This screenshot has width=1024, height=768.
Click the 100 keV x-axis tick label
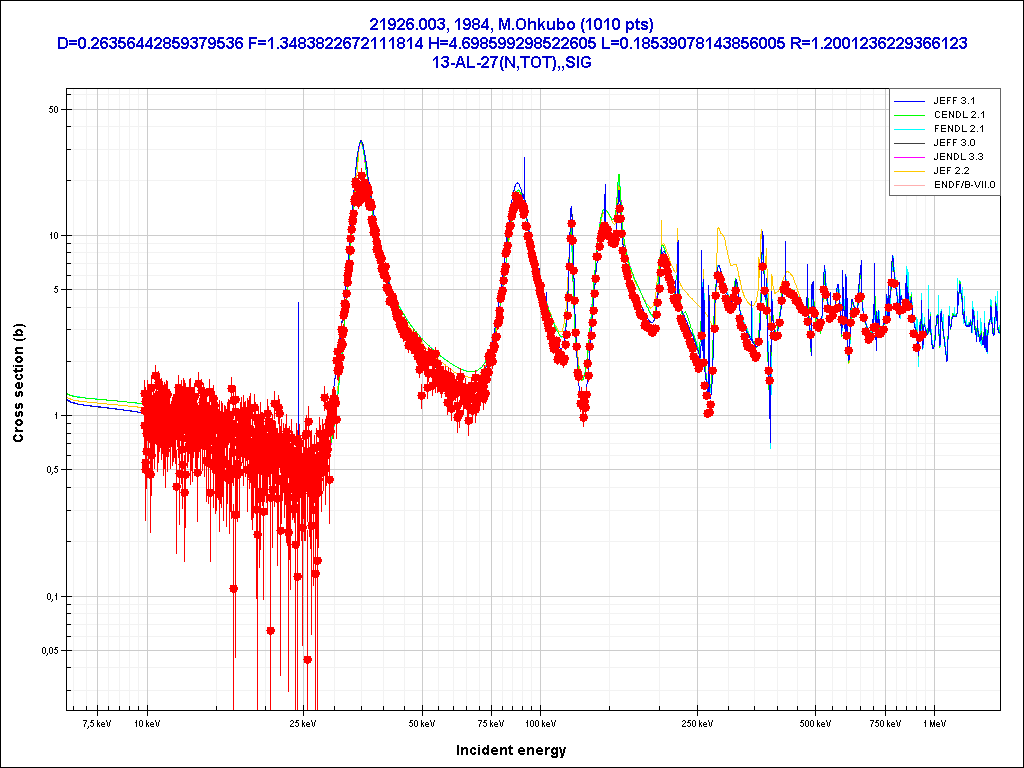[x=540, y=723]
